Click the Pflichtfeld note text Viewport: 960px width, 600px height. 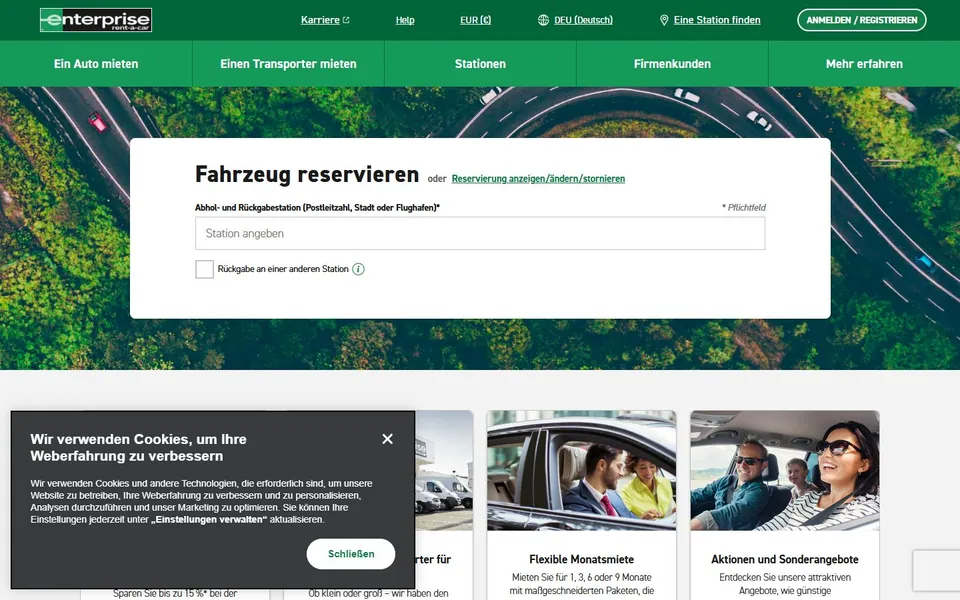coord(744,208)
